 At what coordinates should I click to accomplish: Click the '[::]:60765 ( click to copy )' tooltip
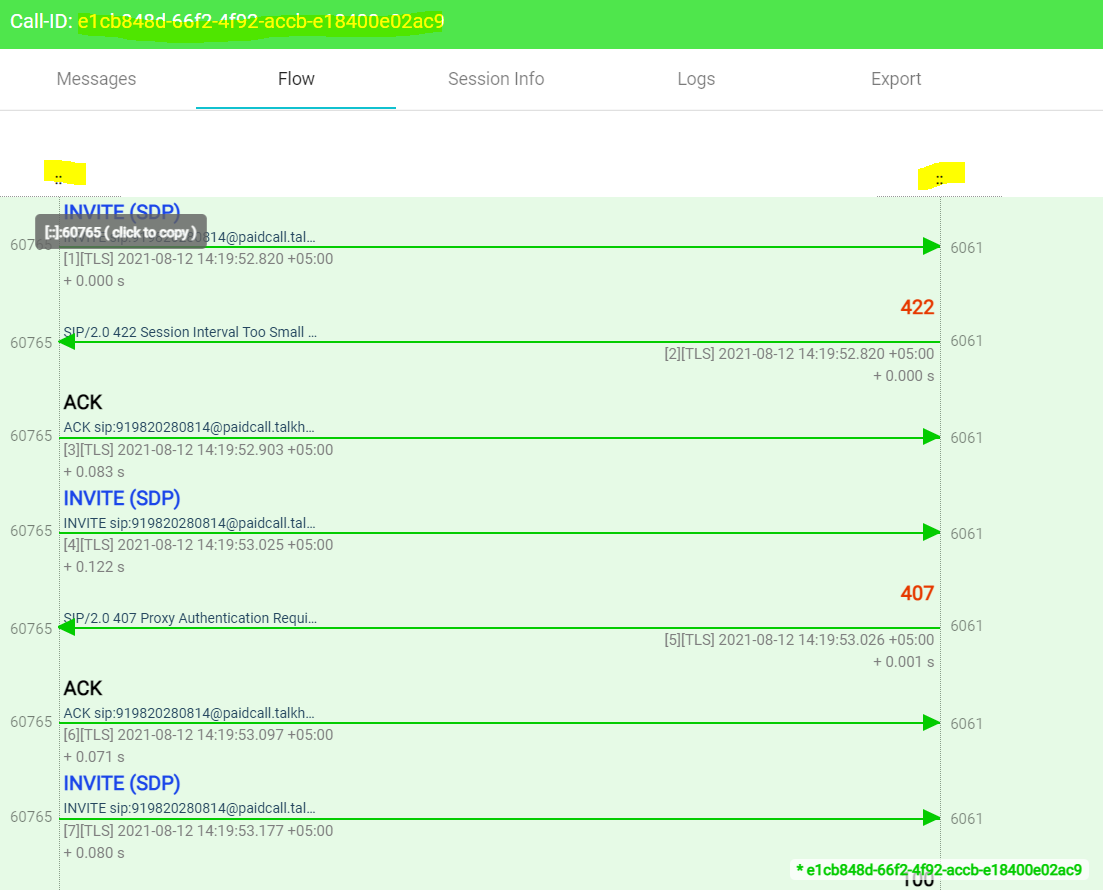click(x=120, y=231)
